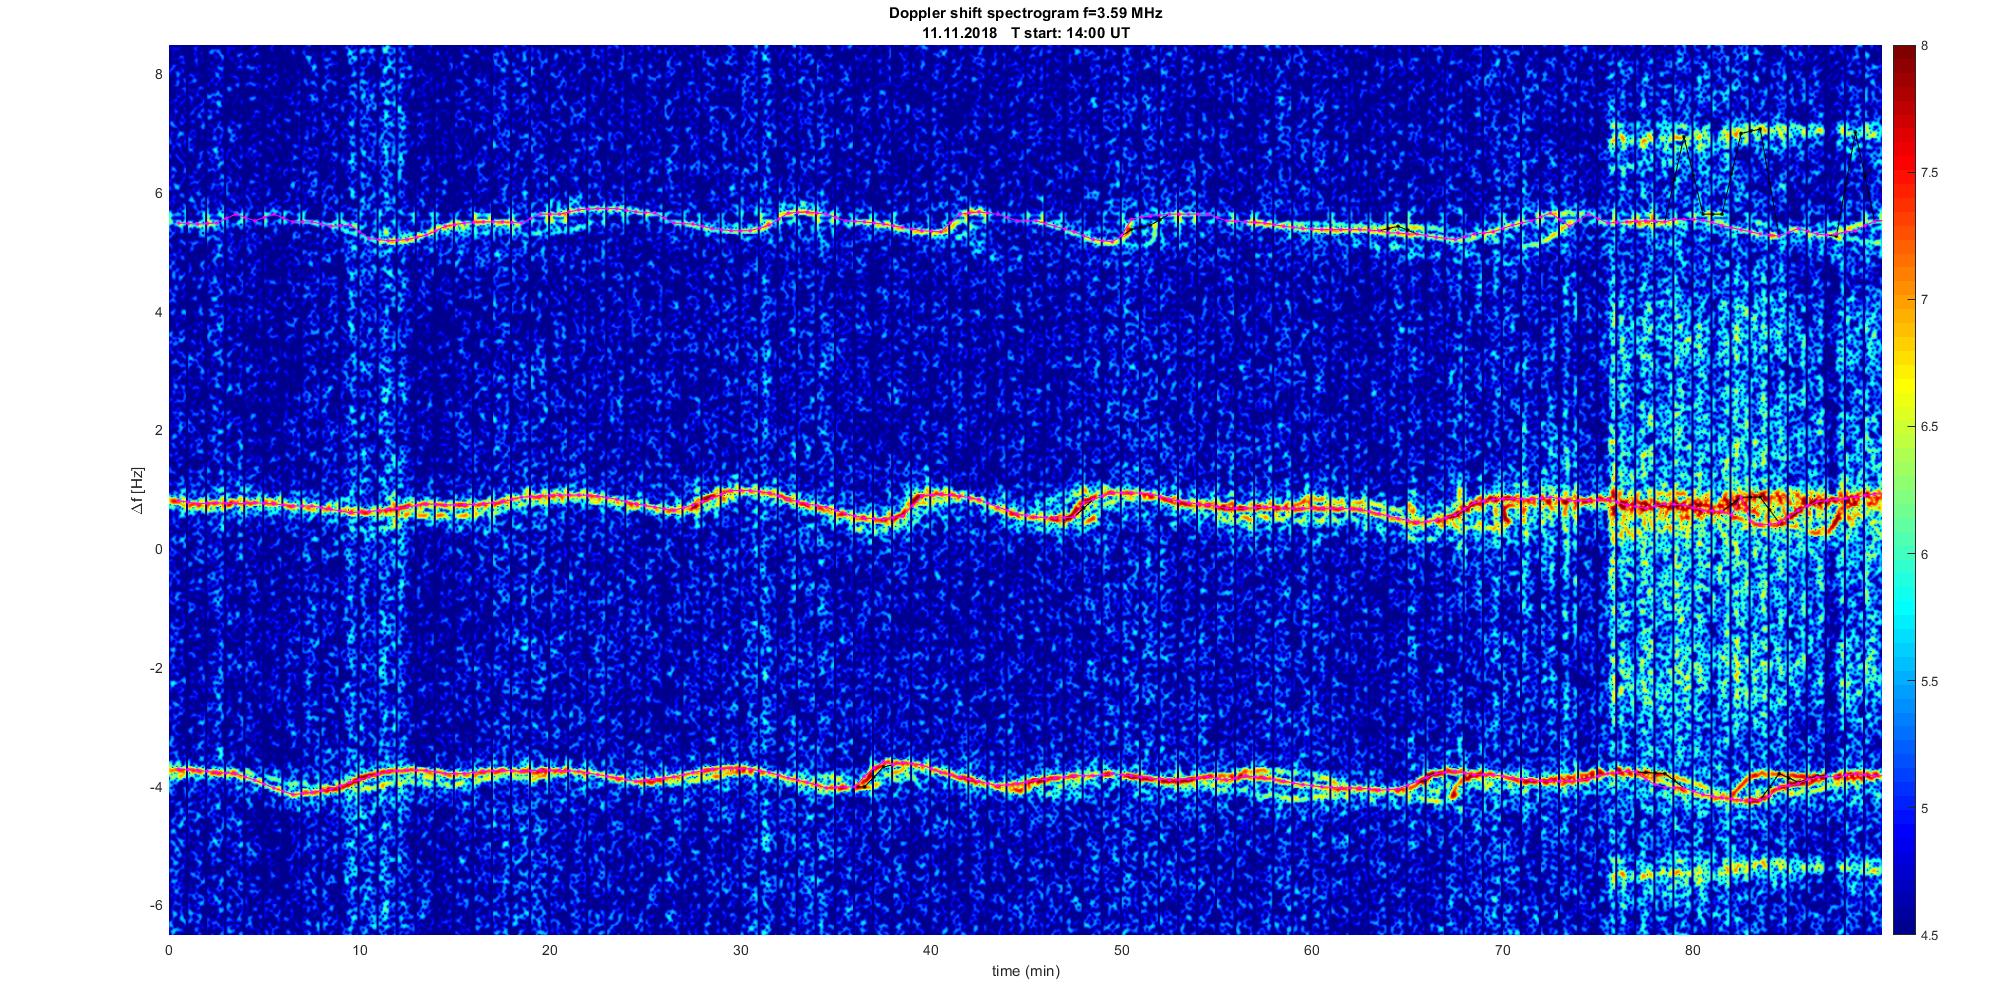Viewport: 2000px width, 1003px height.
Task: Click the y-axis label 'Δf [Hz]'
Action: tap(137, 491)
